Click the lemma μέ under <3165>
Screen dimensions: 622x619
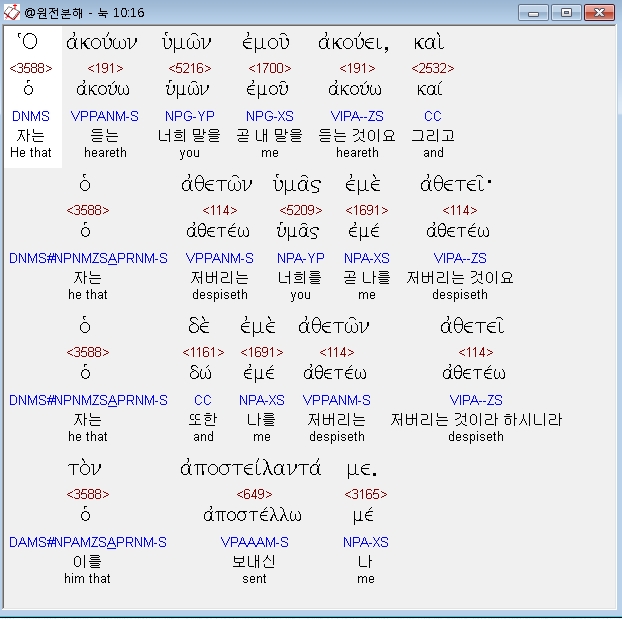coord(363,516)
